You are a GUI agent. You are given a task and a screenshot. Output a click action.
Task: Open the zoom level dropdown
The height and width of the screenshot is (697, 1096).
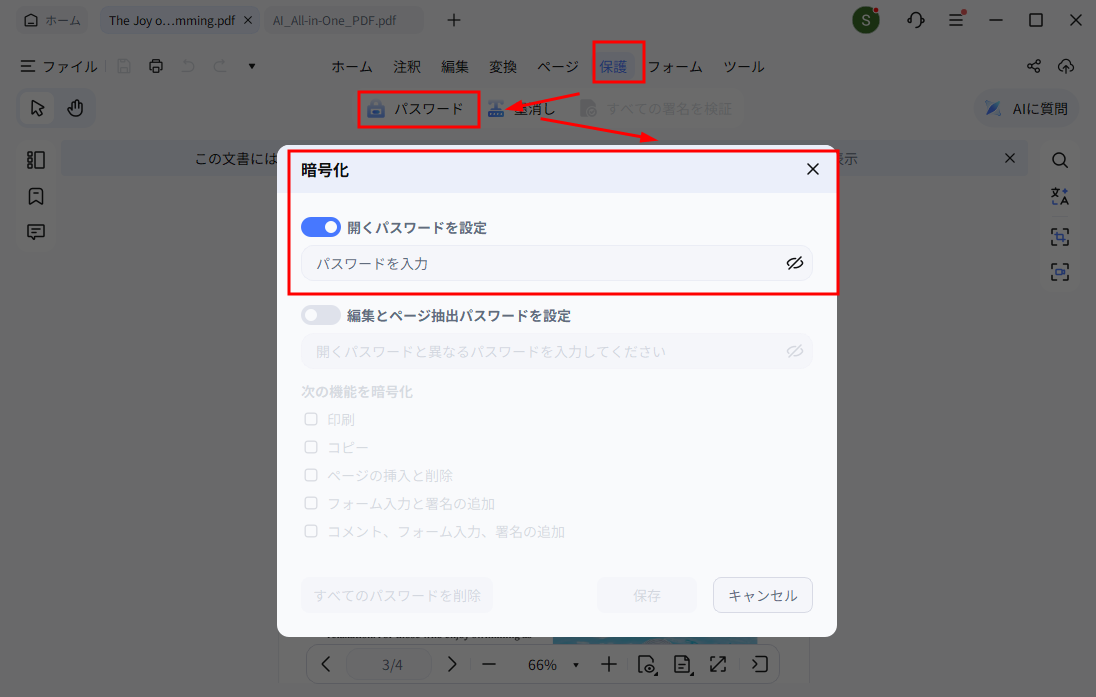coord(575,664)
